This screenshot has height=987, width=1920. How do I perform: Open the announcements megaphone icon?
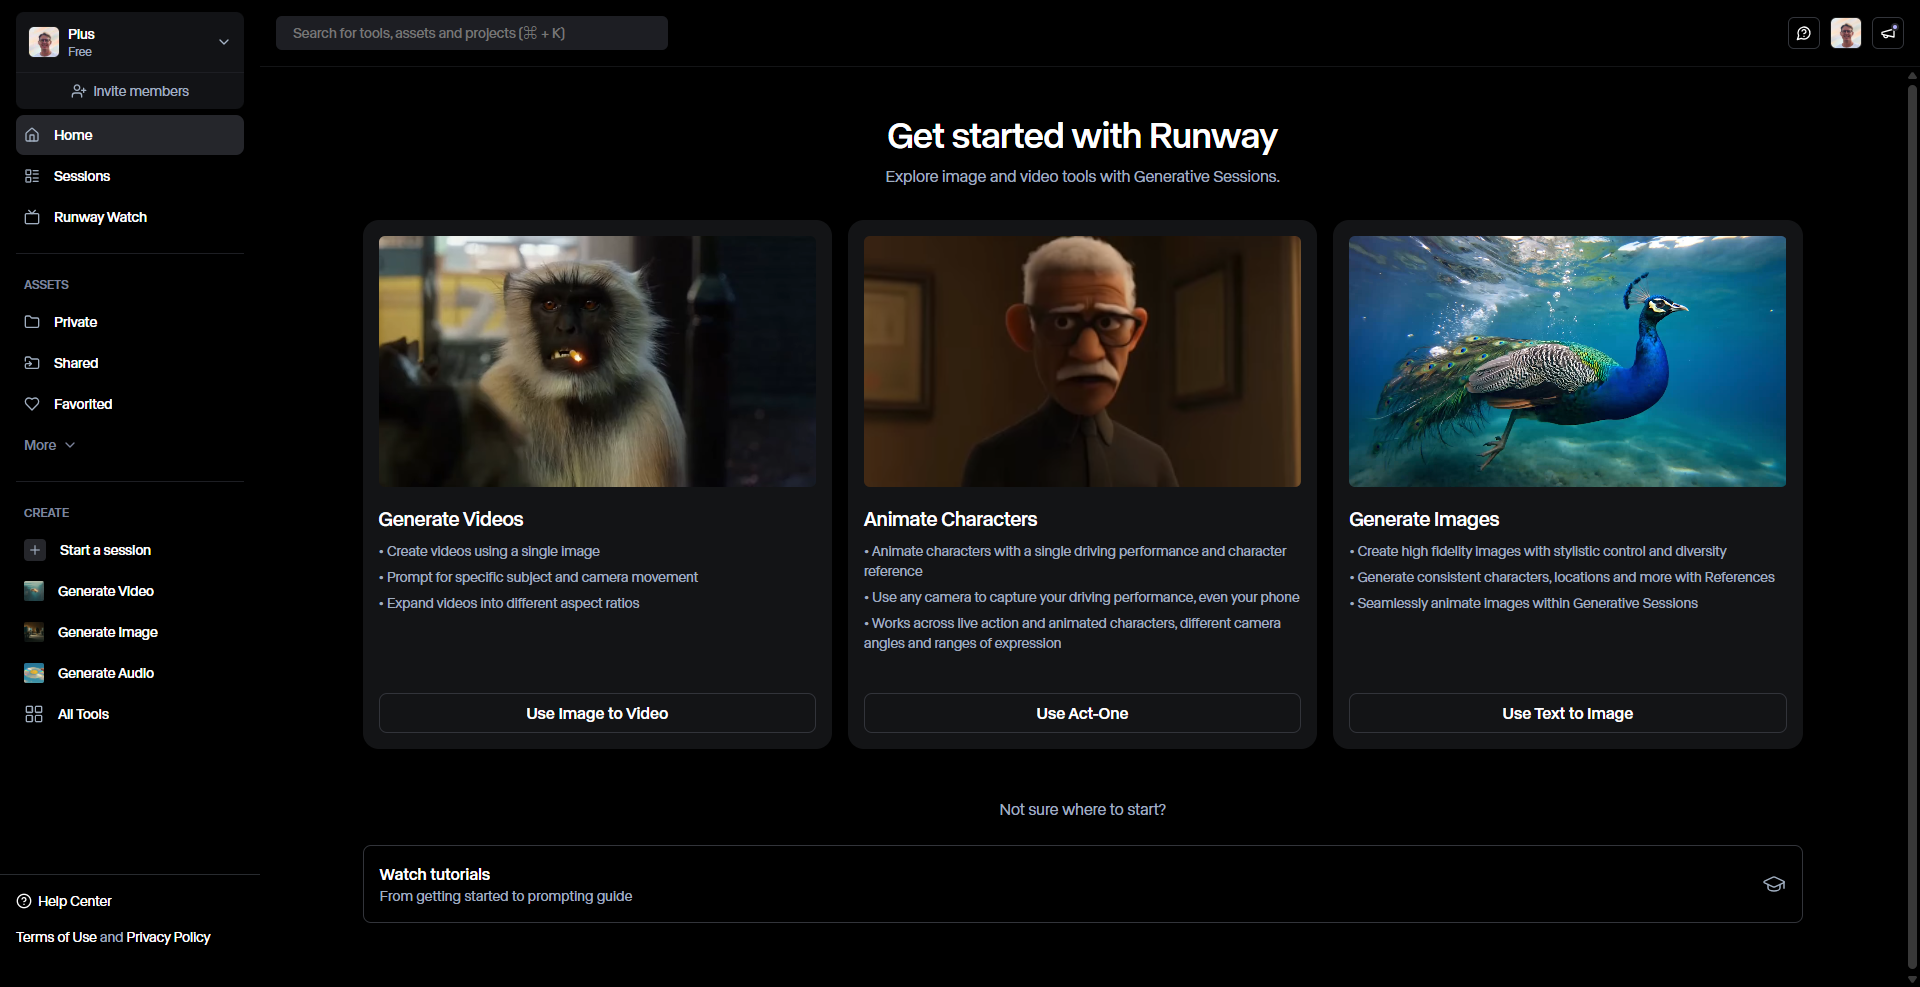pyautogui.click(x=1887, y=33)
